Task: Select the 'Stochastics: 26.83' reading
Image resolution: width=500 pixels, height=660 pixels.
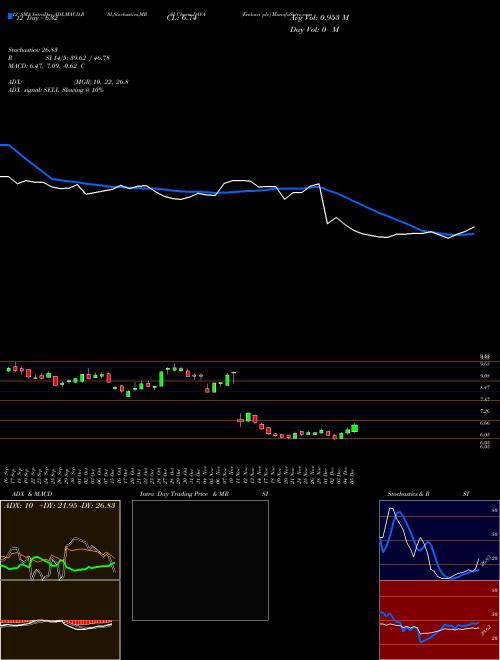Action: tap(32, 50)
